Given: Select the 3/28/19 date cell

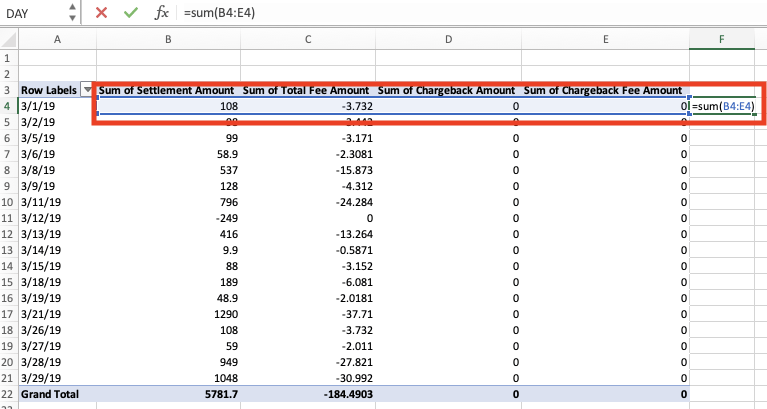Looking at the screenshot, I should click(57, 363).
